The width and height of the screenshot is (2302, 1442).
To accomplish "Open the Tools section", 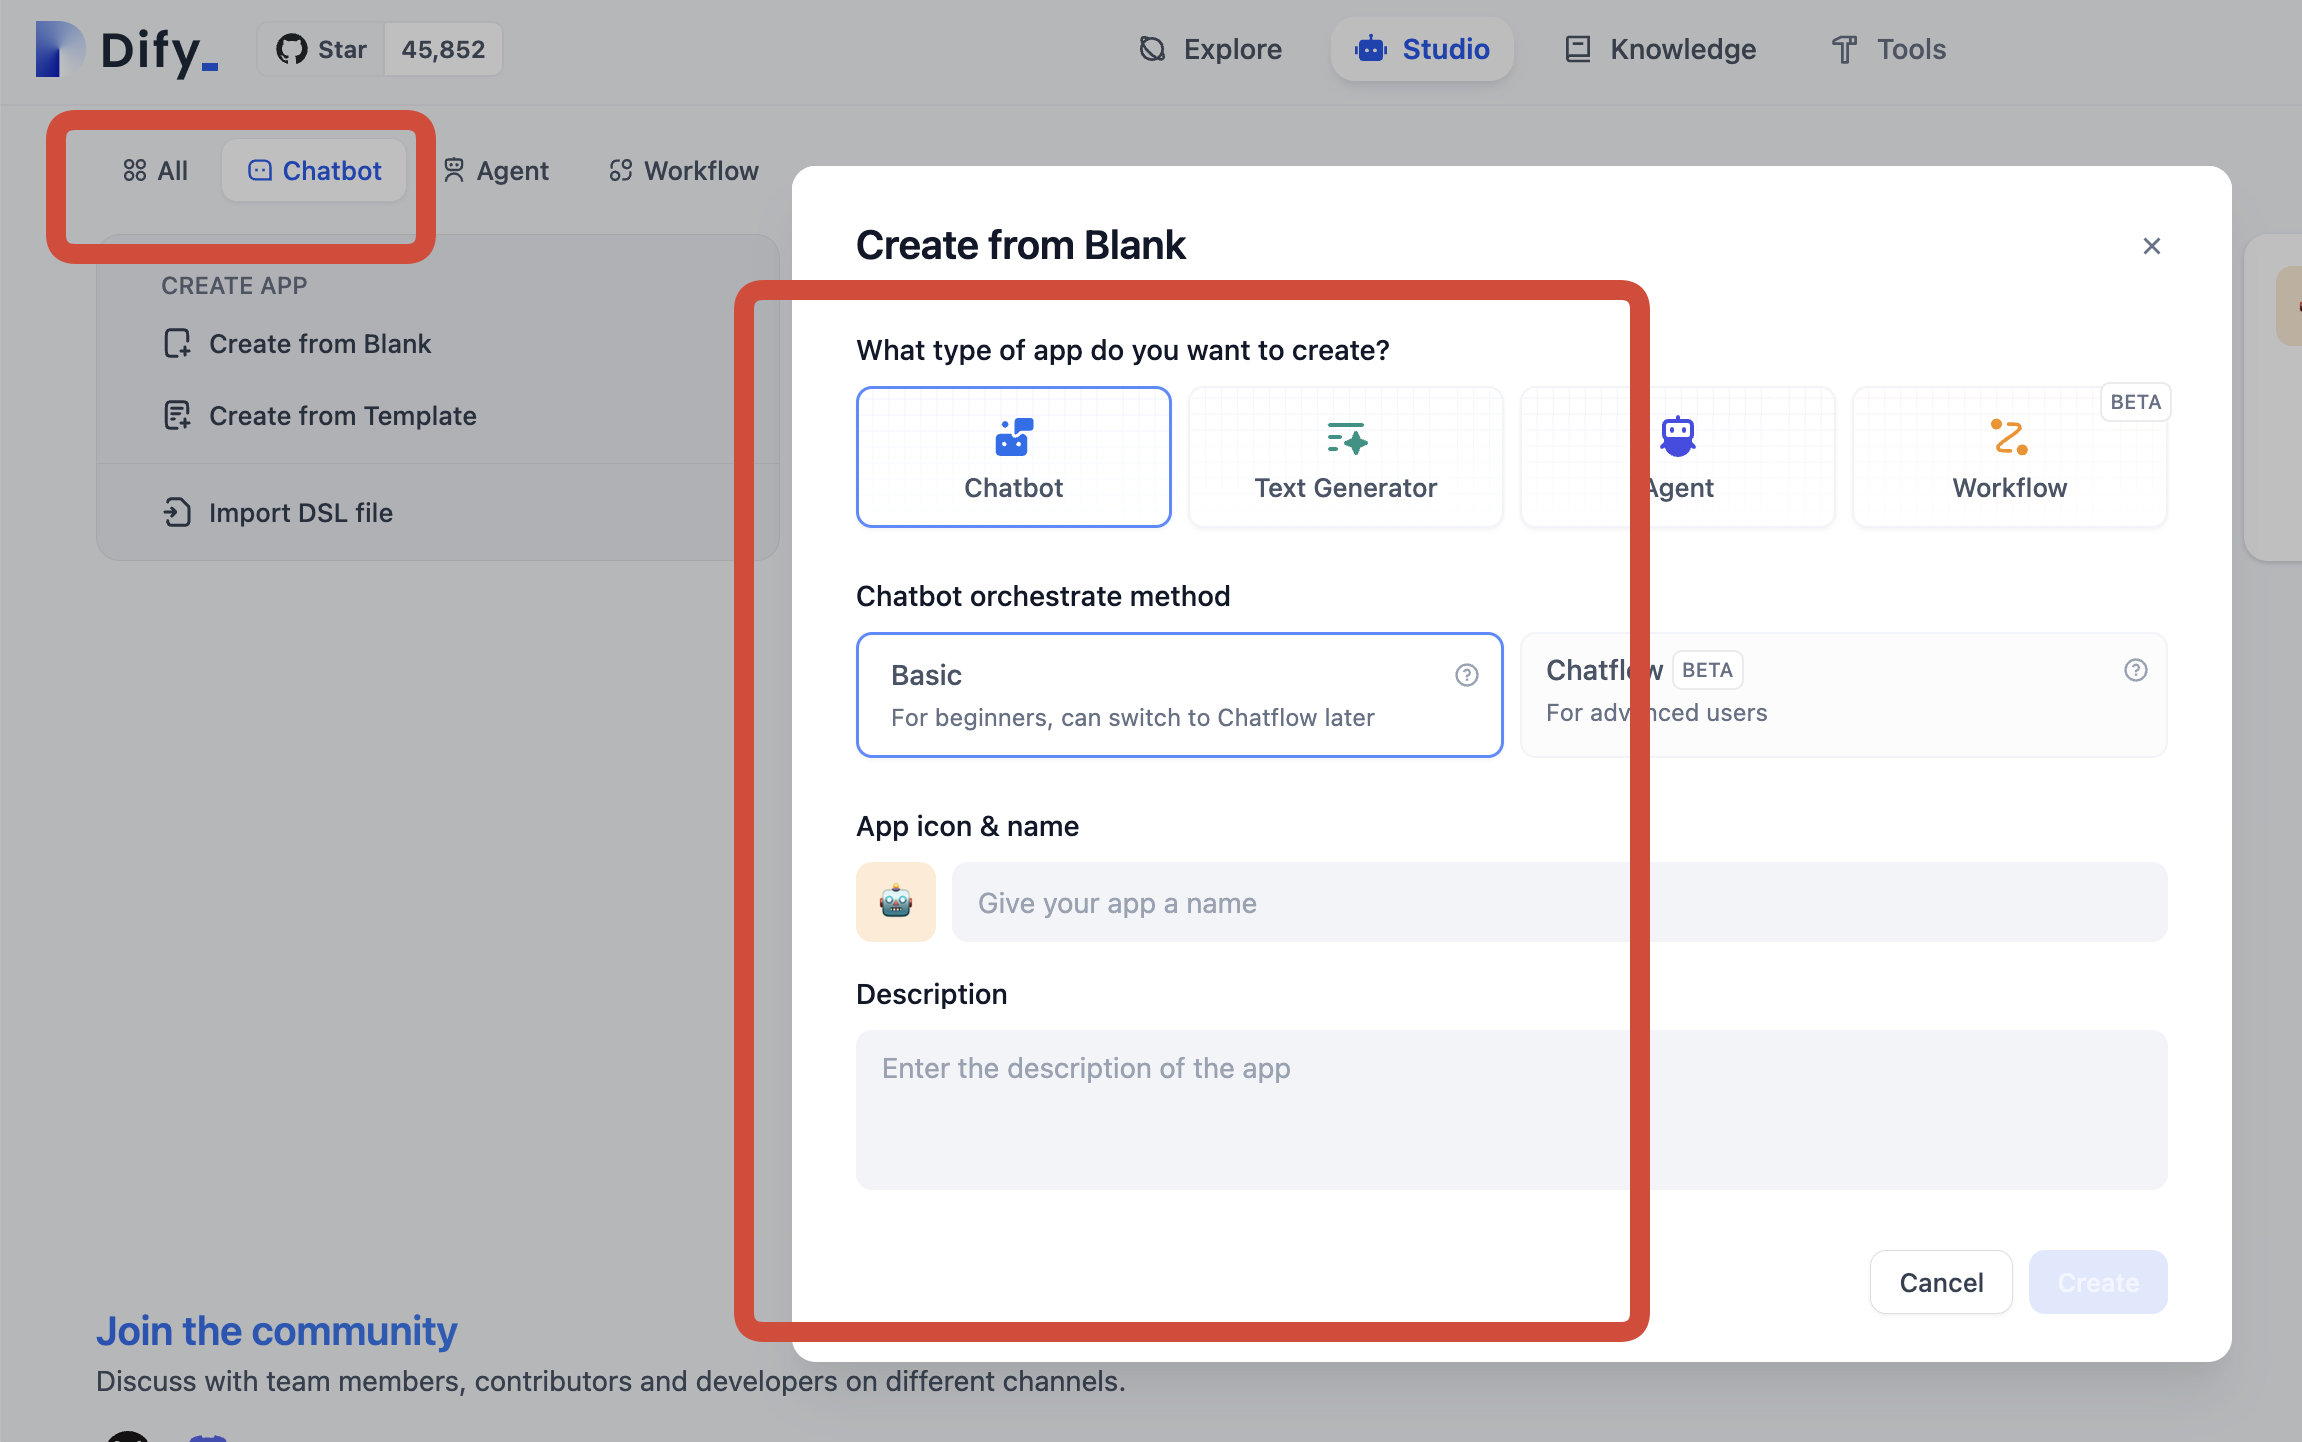I will [x=1889, y=48].
